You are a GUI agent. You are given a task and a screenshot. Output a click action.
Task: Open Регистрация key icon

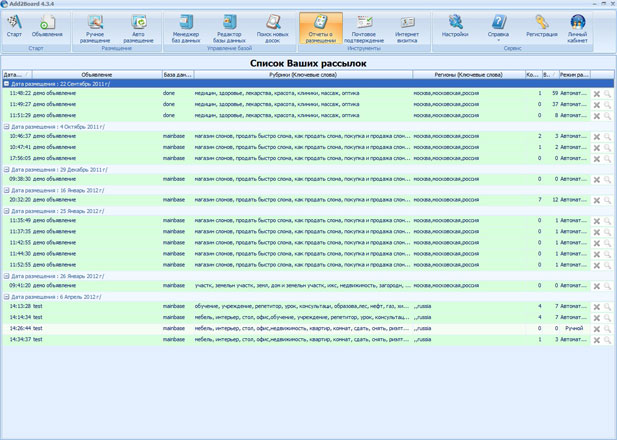tap(542, 26)
